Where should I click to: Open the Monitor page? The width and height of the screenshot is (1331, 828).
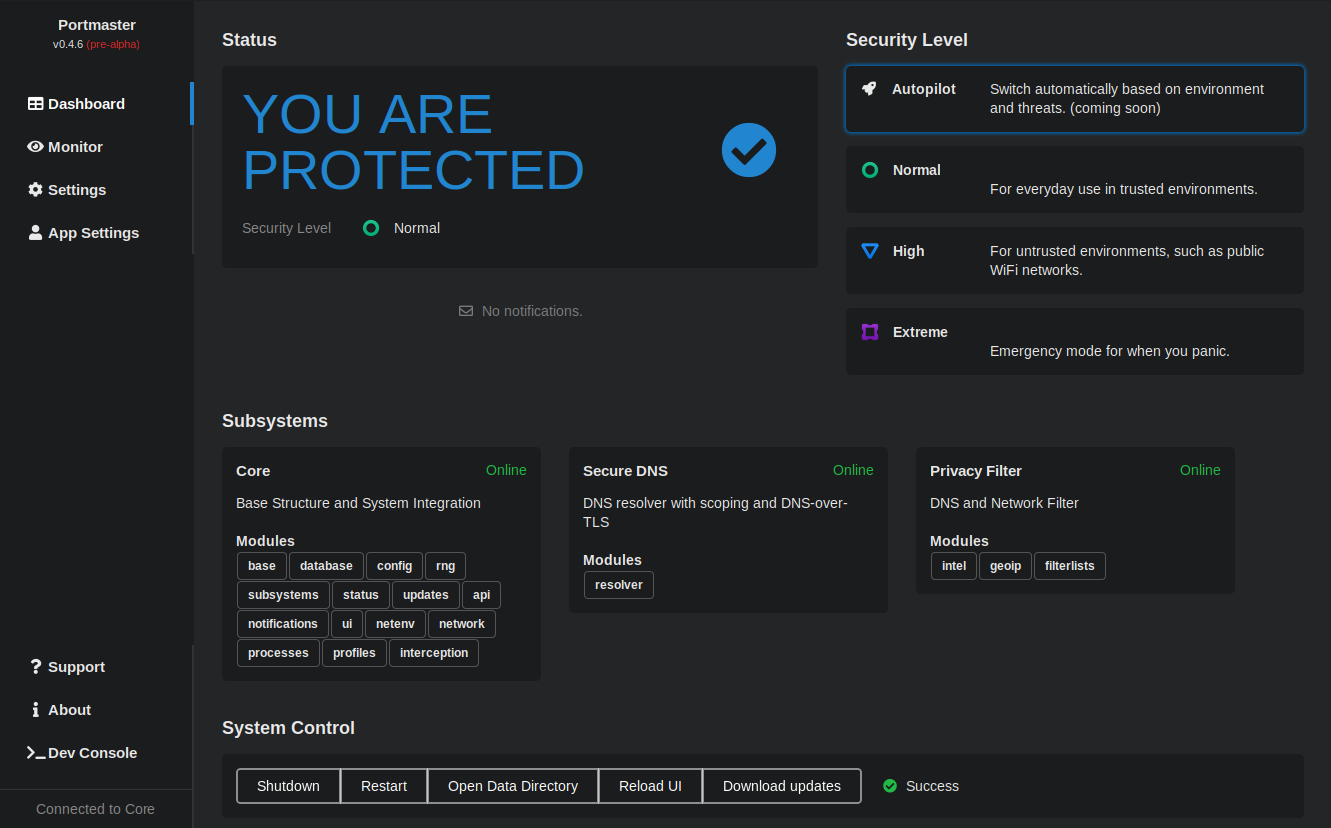click(x=75, y=147)
